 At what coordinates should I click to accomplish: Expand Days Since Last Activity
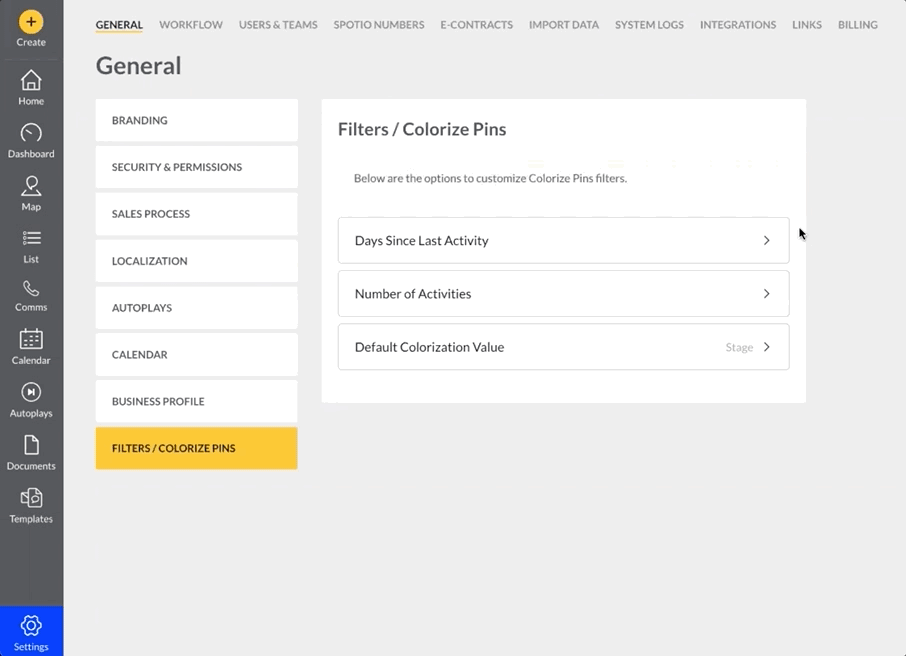pos(563,240)
